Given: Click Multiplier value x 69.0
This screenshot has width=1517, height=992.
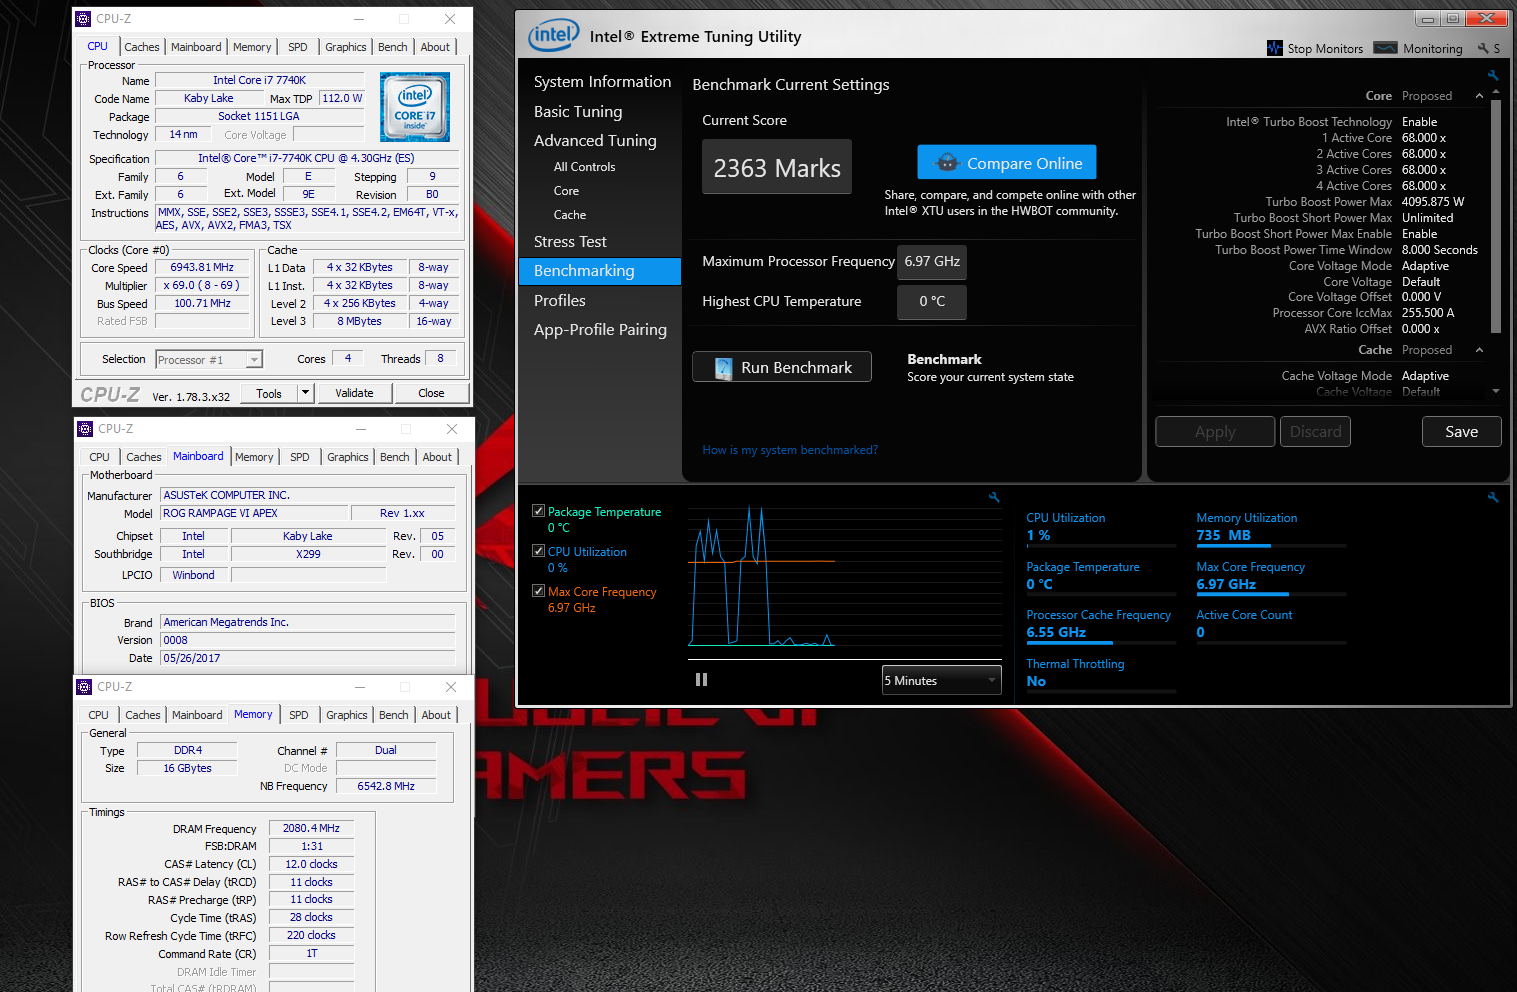Looking at the screenshot, I should (202, 285).
